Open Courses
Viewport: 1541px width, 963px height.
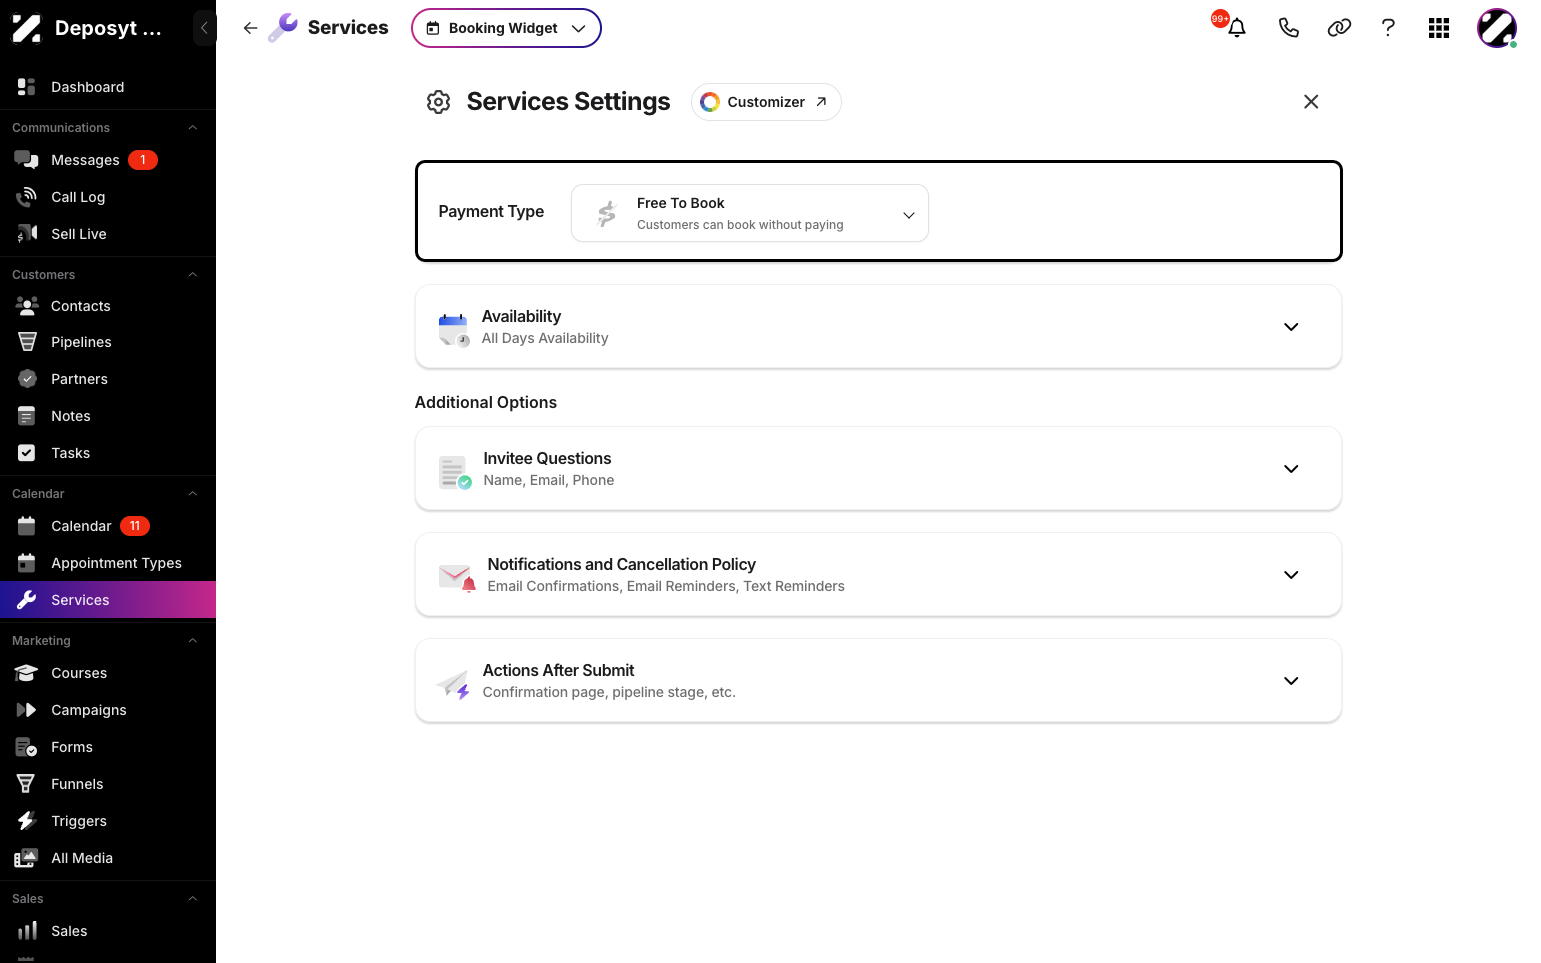pyautogui.click(x=108, y=673)
